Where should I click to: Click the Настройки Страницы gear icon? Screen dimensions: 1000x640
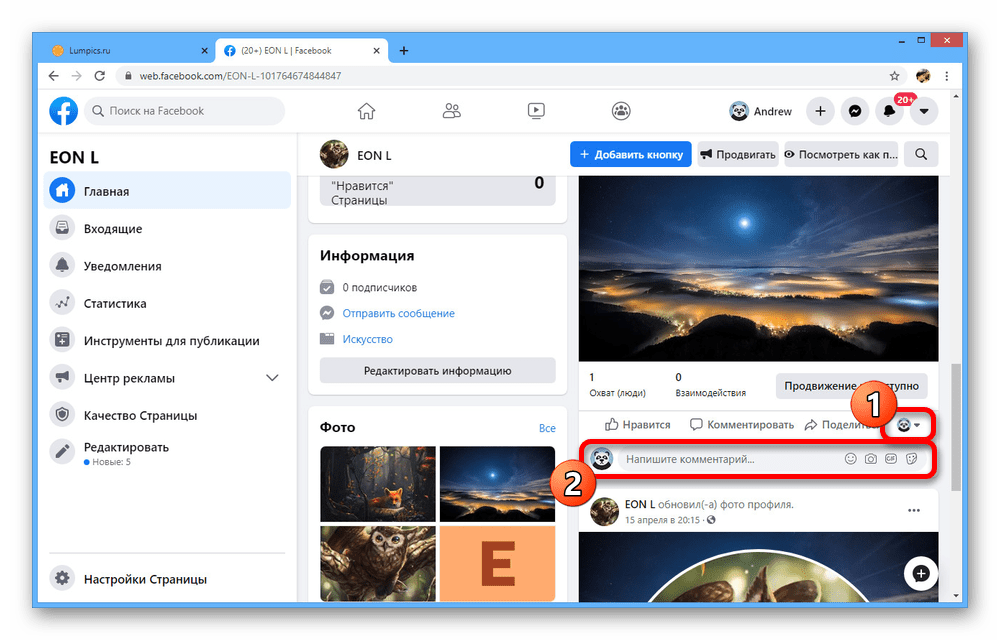[62, 579]
